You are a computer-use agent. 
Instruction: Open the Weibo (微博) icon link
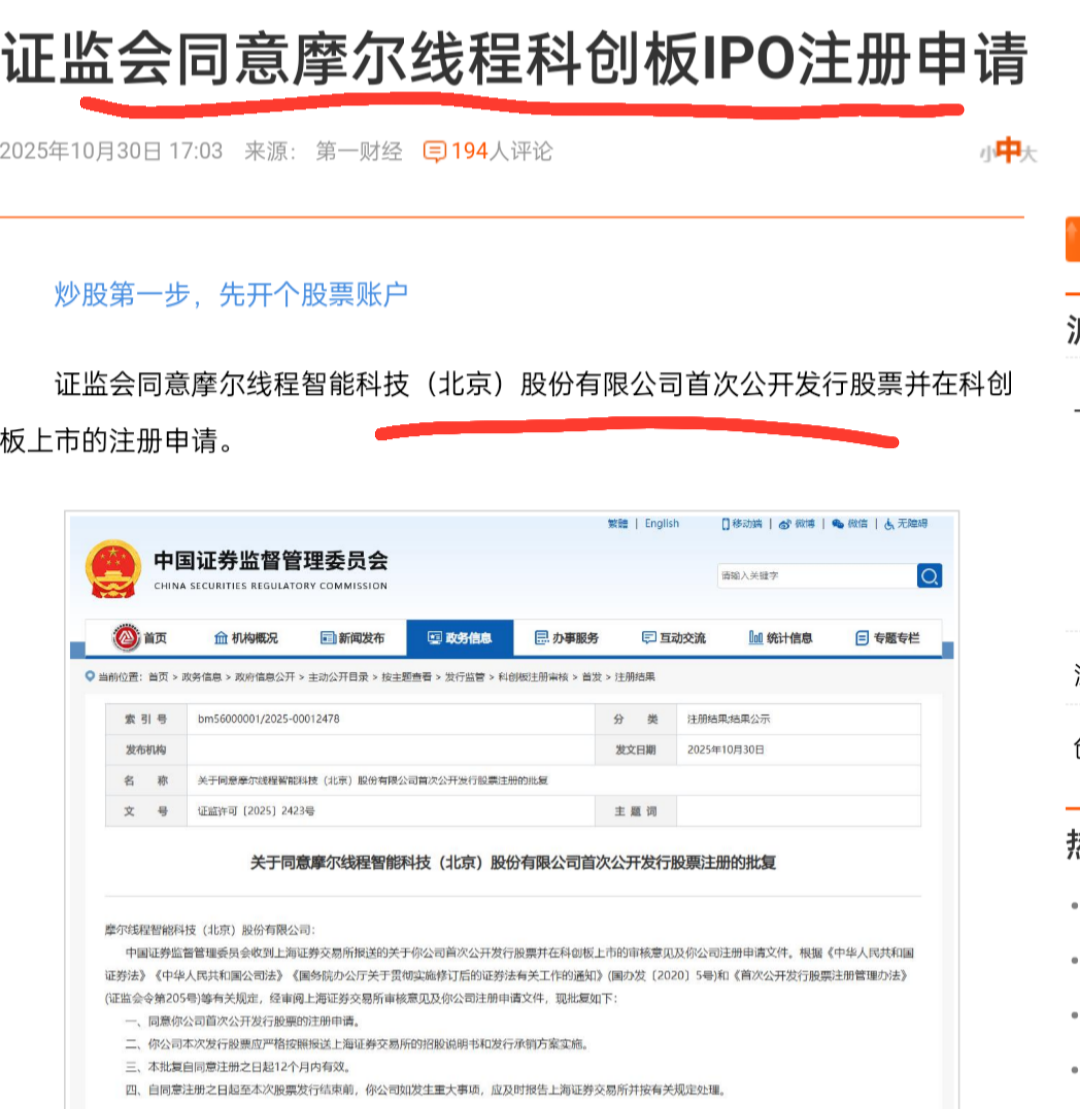click(x=796, y=523)
